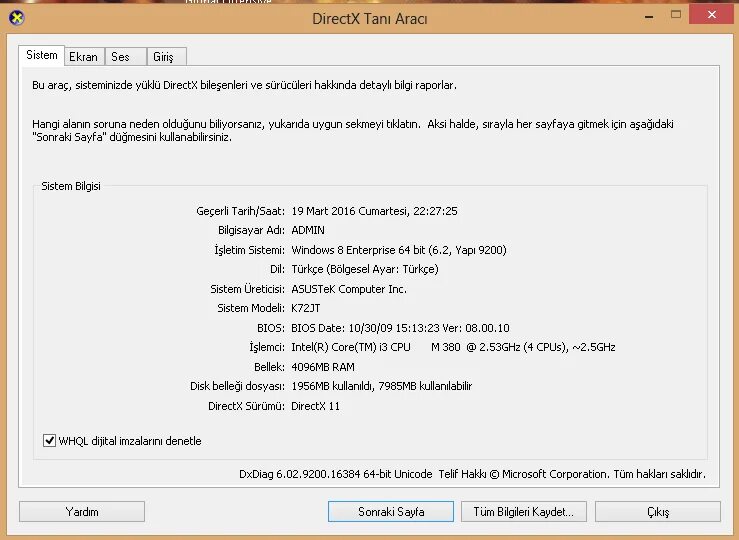Click the 1956MB kullanıldı page file value
This screenshot has height=540, width=739.
[x=381, y=386]
